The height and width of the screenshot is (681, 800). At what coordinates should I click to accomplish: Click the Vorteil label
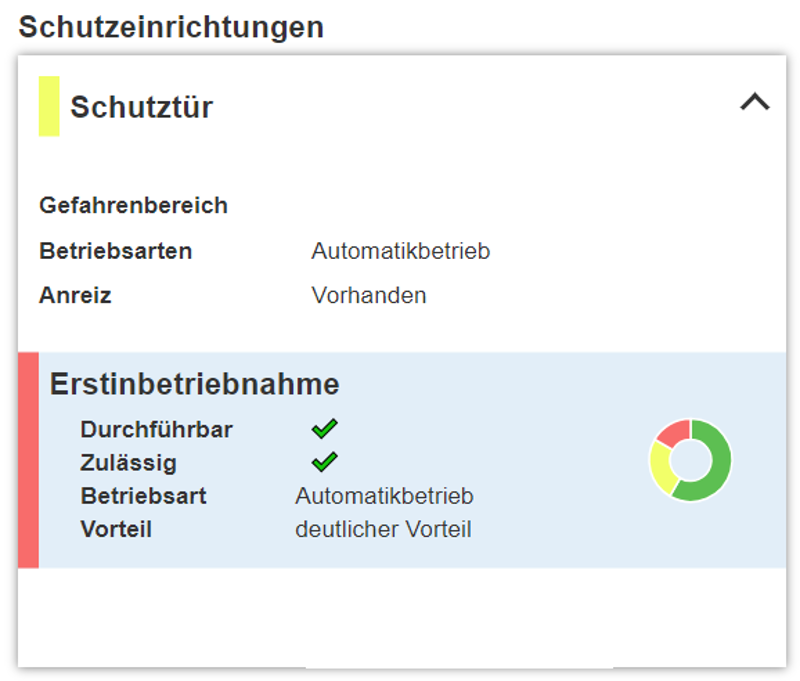click(116, 529)
